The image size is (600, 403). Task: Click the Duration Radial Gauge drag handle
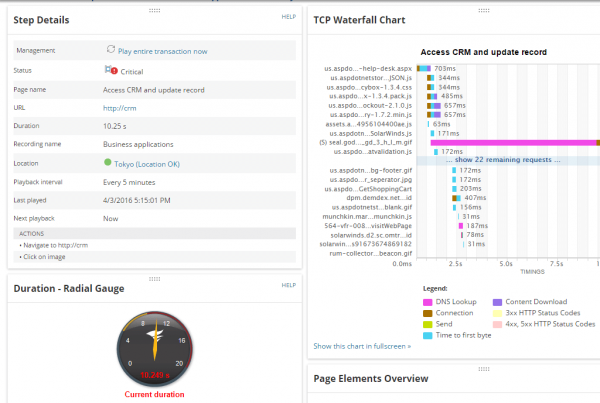(x=154, y=277)
